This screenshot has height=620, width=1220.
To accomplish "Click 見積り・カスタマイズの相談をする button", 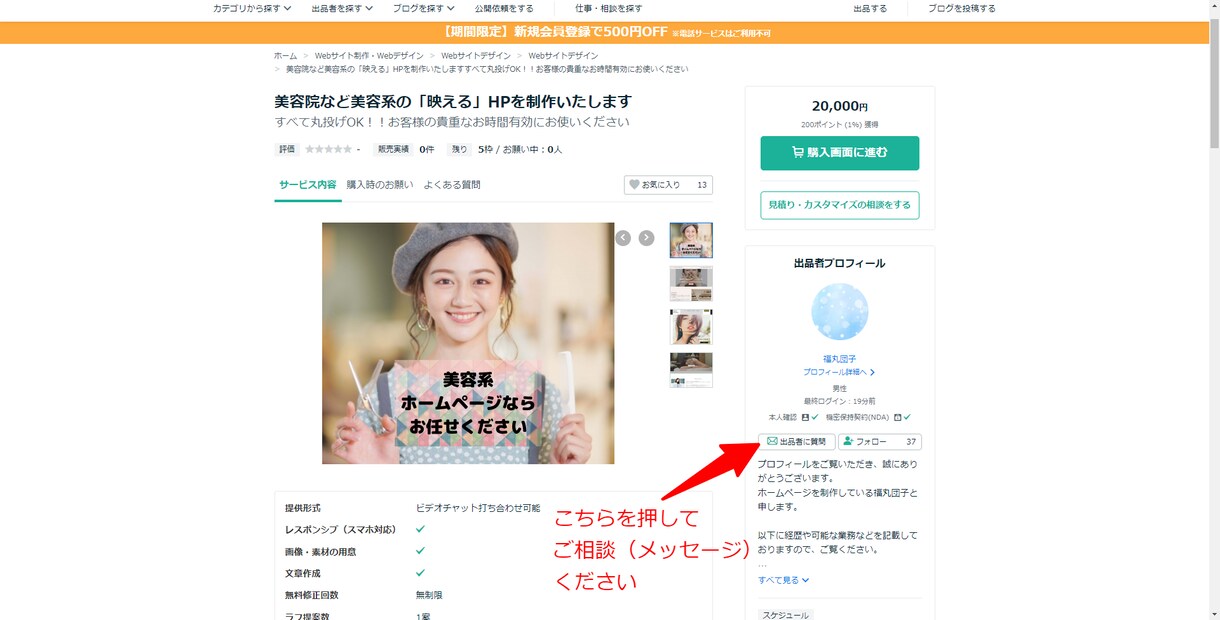I will click(x=840, y=205).
